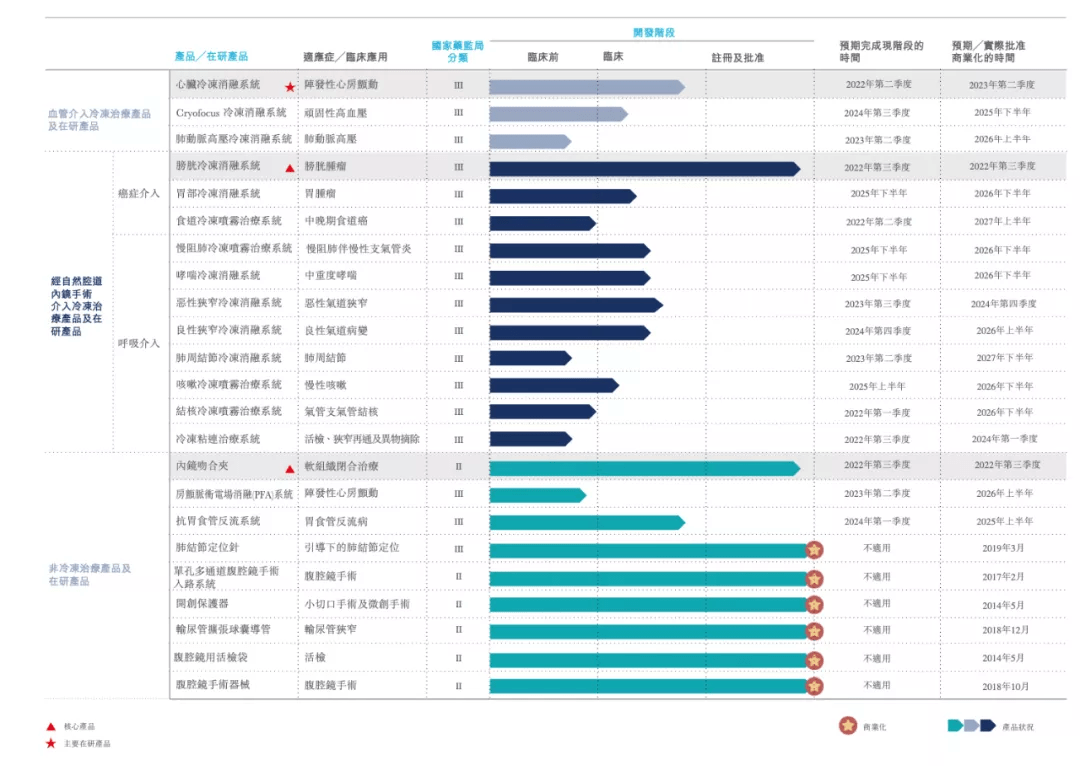Click the 呼吸介入 category label

pos(138,343)
